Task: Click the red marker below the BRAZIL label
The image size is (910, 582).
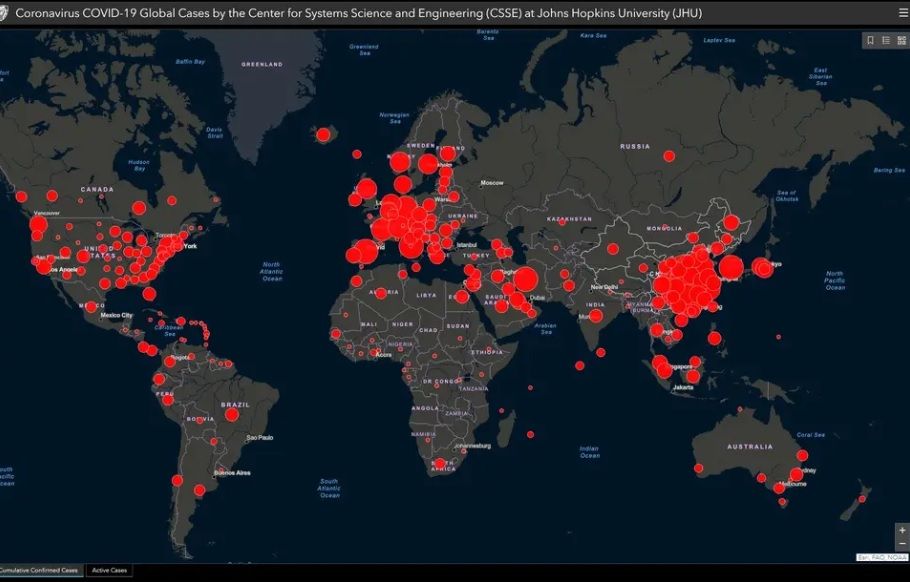Action: pos(232,415)
